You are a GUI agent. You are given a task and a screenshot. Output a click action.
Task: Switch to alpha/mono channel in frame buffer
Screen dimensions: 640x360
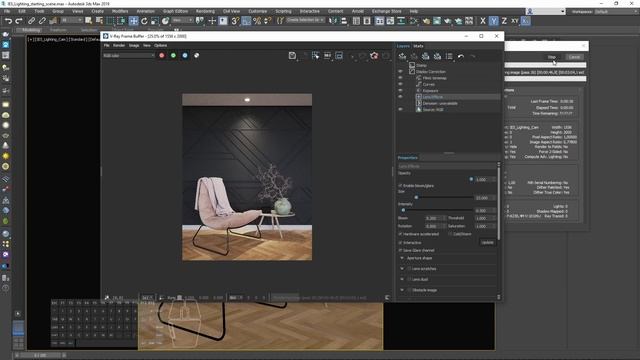tap(196, 56)
